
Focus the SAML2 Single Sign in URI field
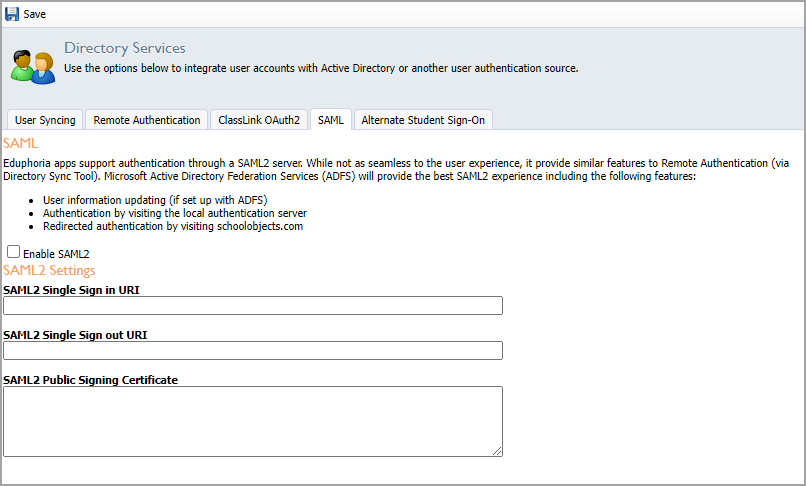pyautogui.click(x=253, y=305)
